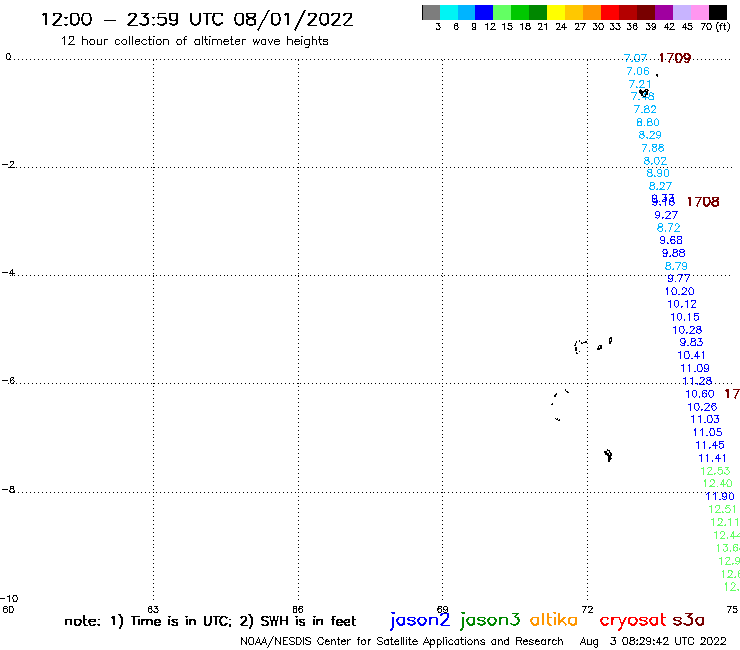Image resolution: width=740 pixels, height=650 pixels.
Task: Click wave height value '8.02'
Action: [655, 161]
